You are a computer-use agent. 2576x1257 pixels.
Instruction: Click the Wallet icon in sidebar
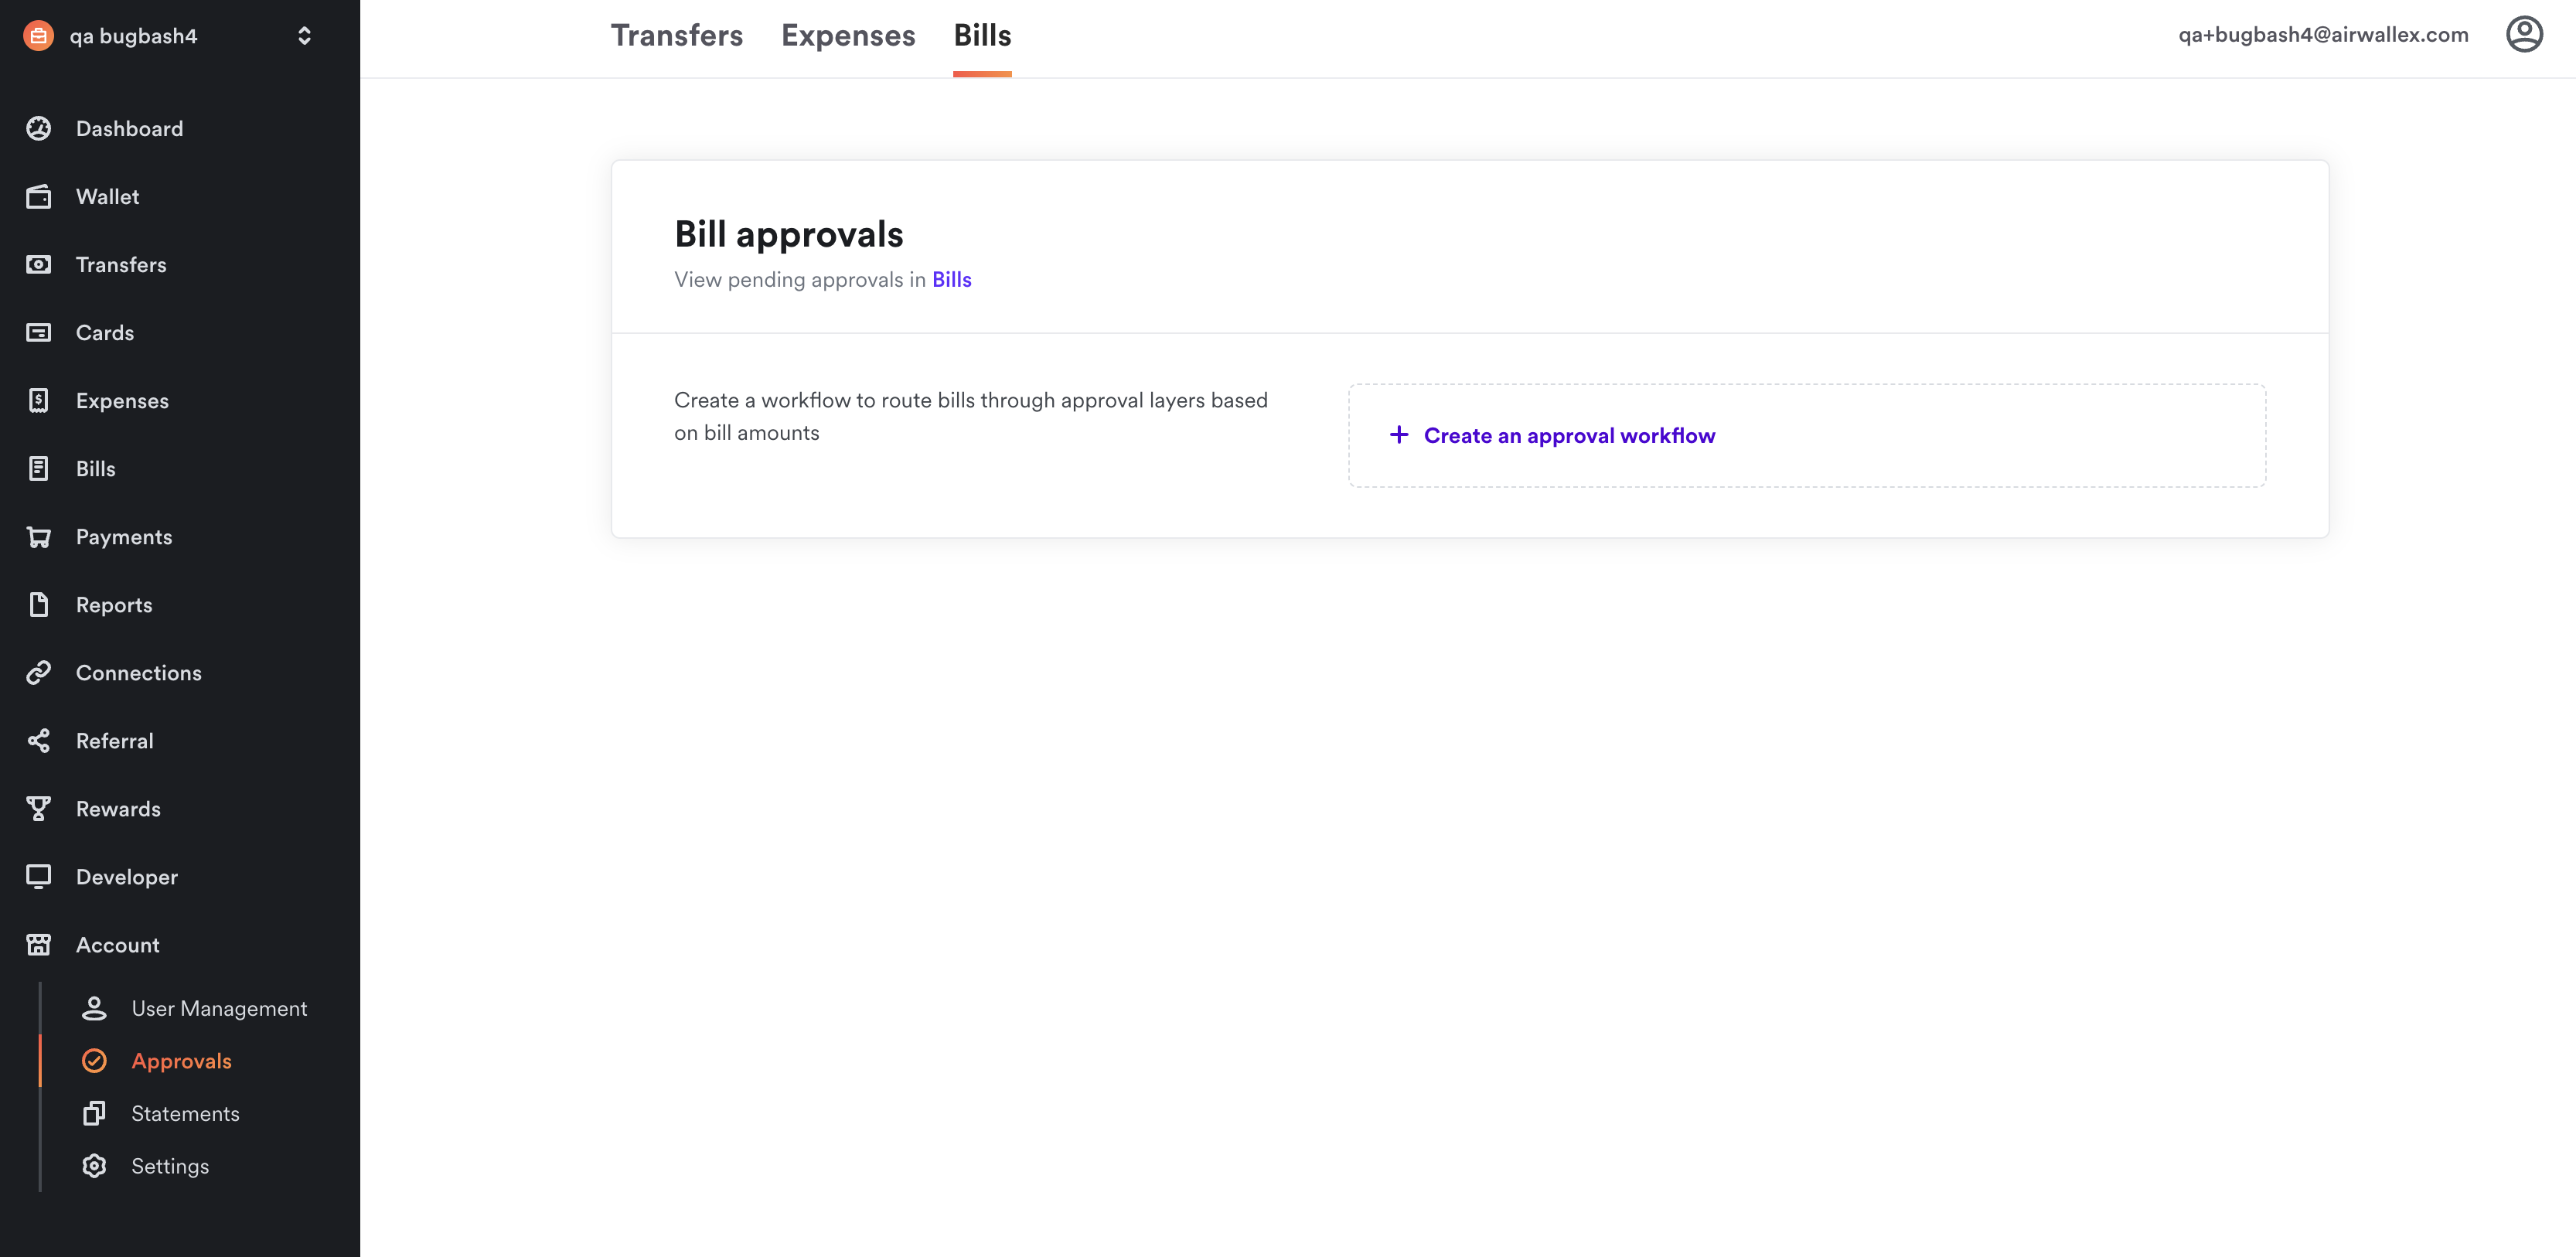pos(38,196)
